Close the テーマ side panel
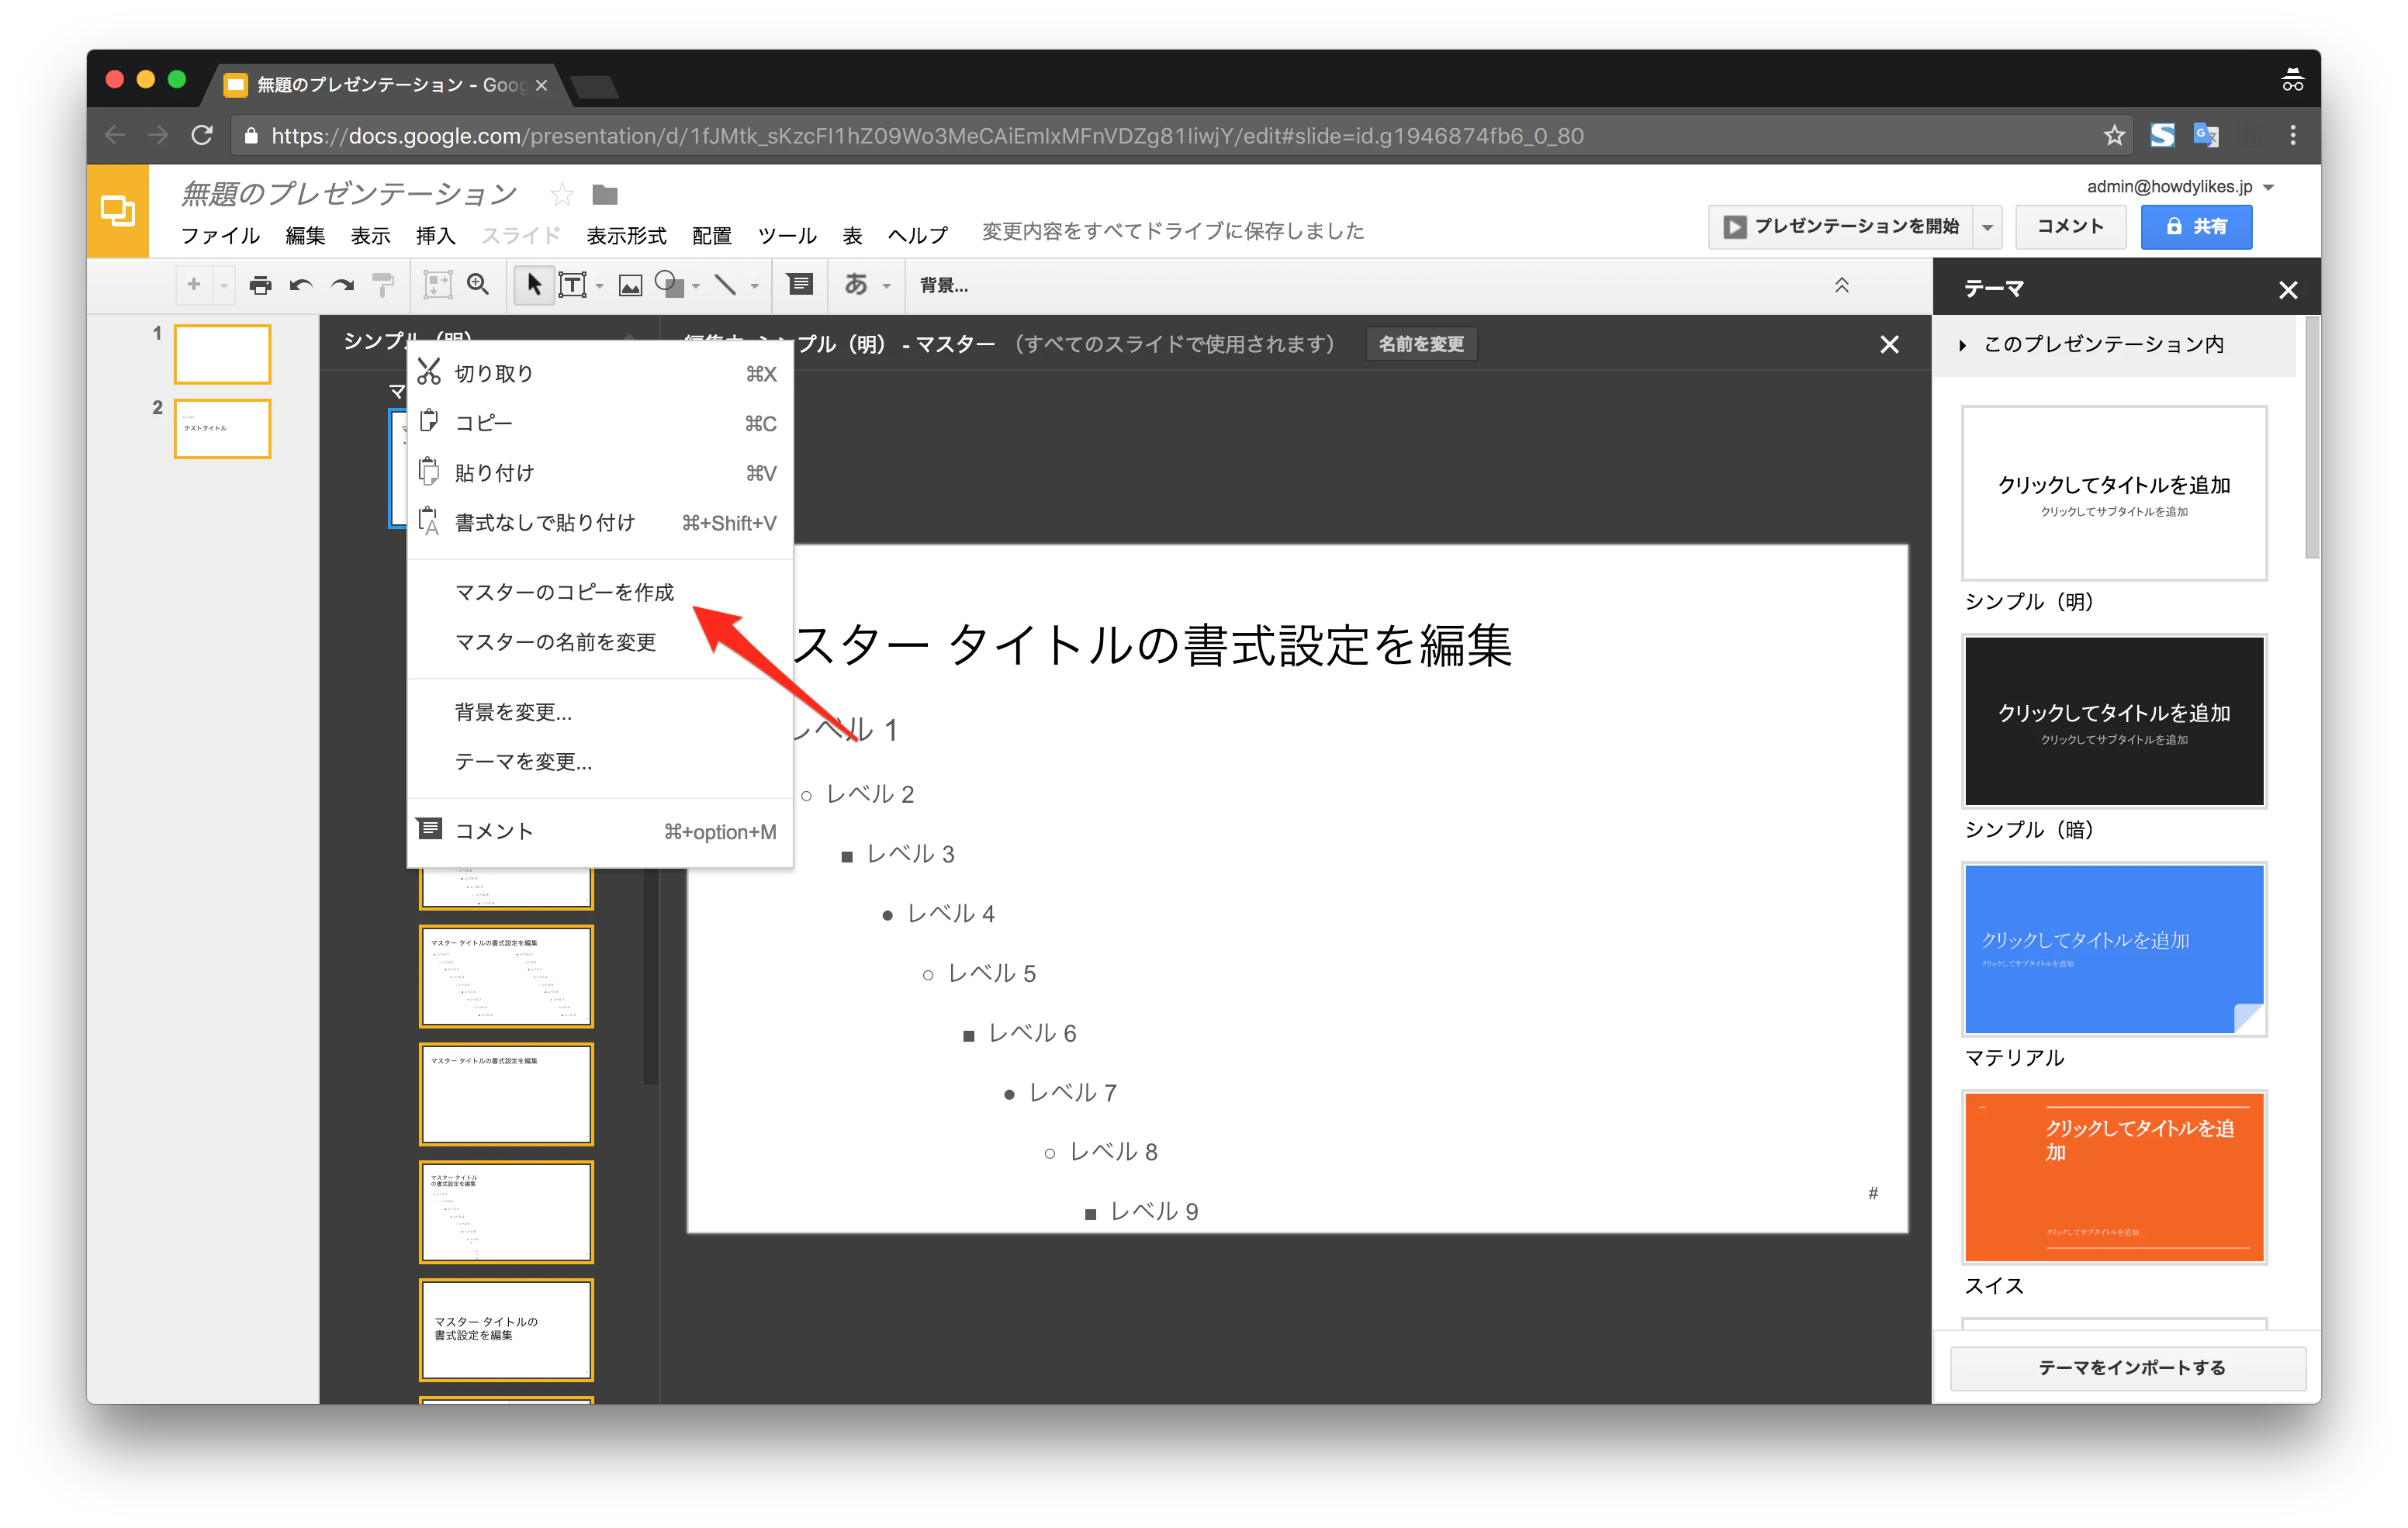 [2287, 290]
